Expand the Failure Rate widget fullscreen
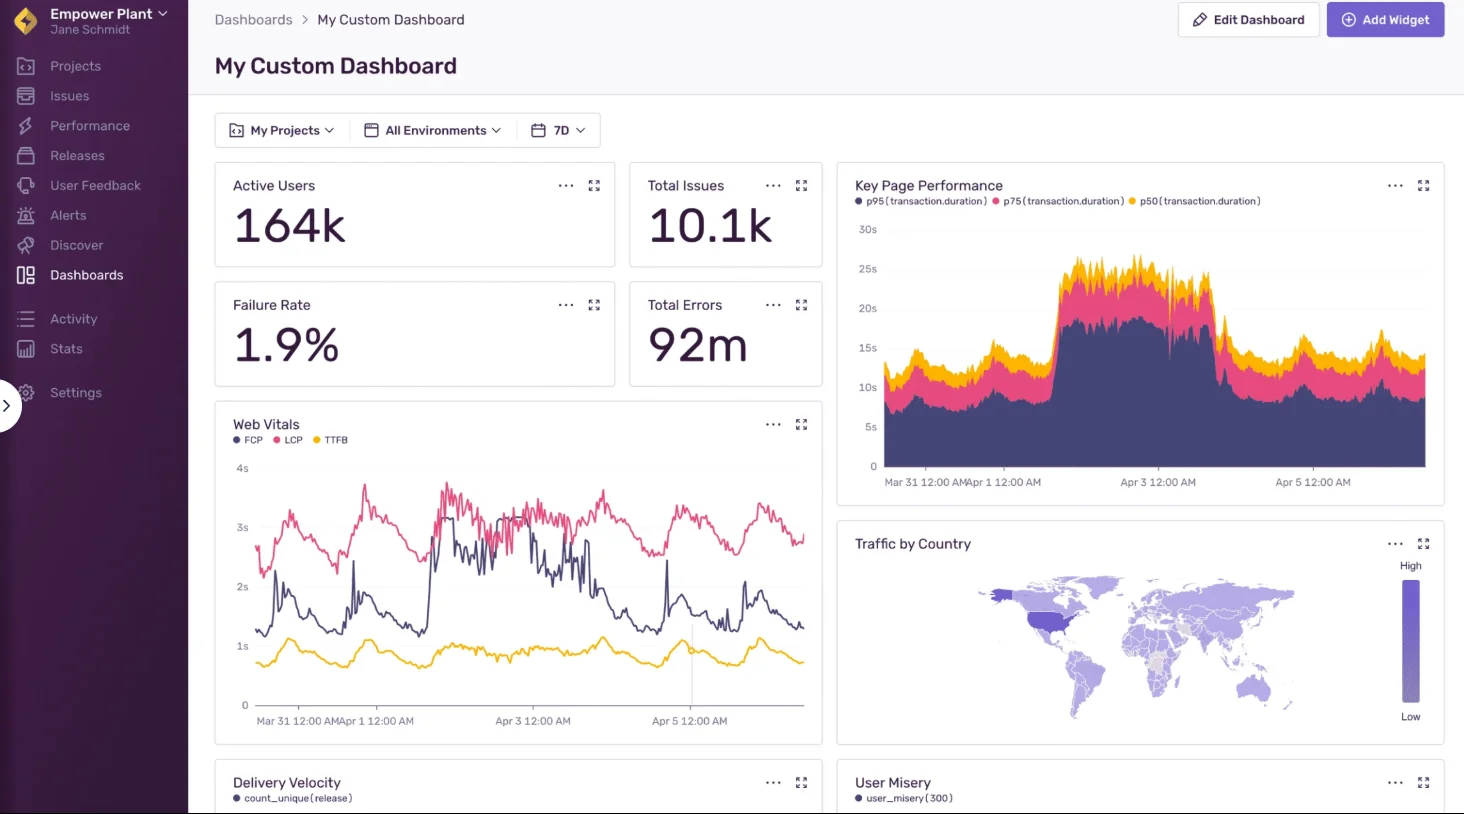This screenshot has width=1464, height=814. (x=594, y=305)
